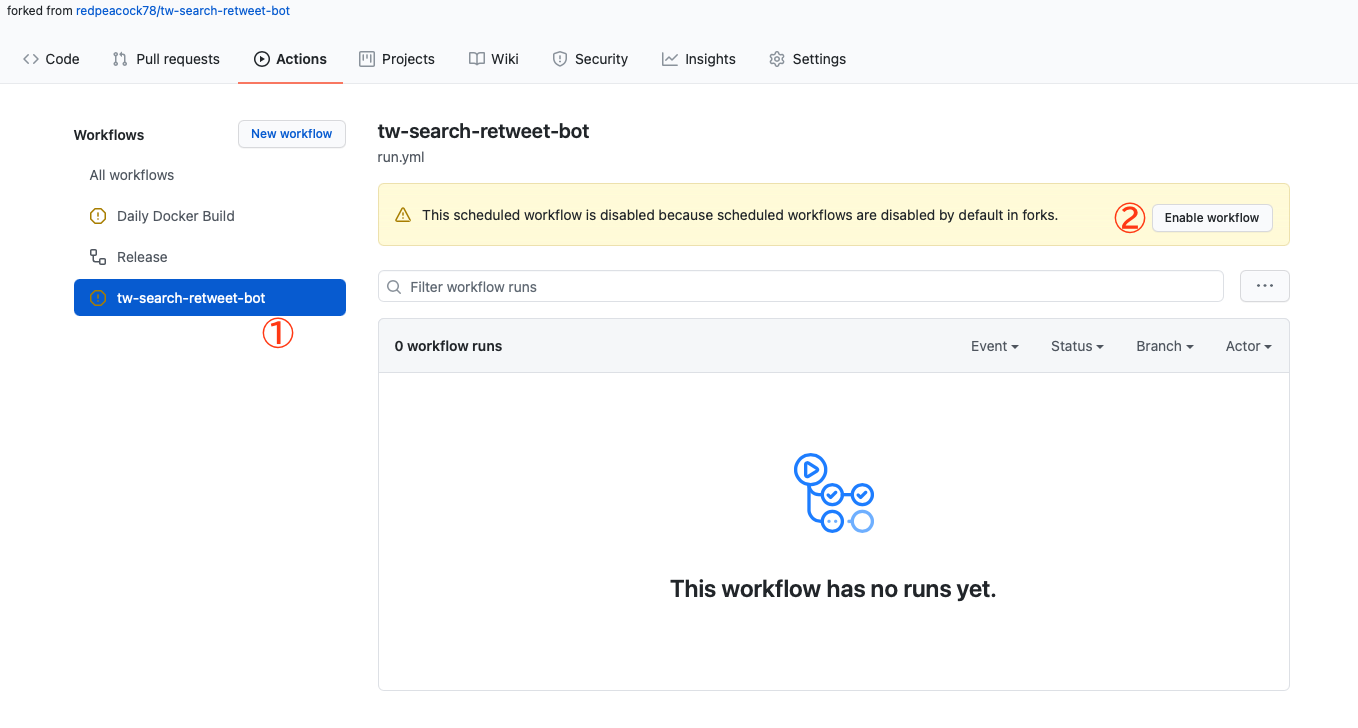The image size is (1358, 728).
Task: View the Insights tab
Action: [699, 59]
